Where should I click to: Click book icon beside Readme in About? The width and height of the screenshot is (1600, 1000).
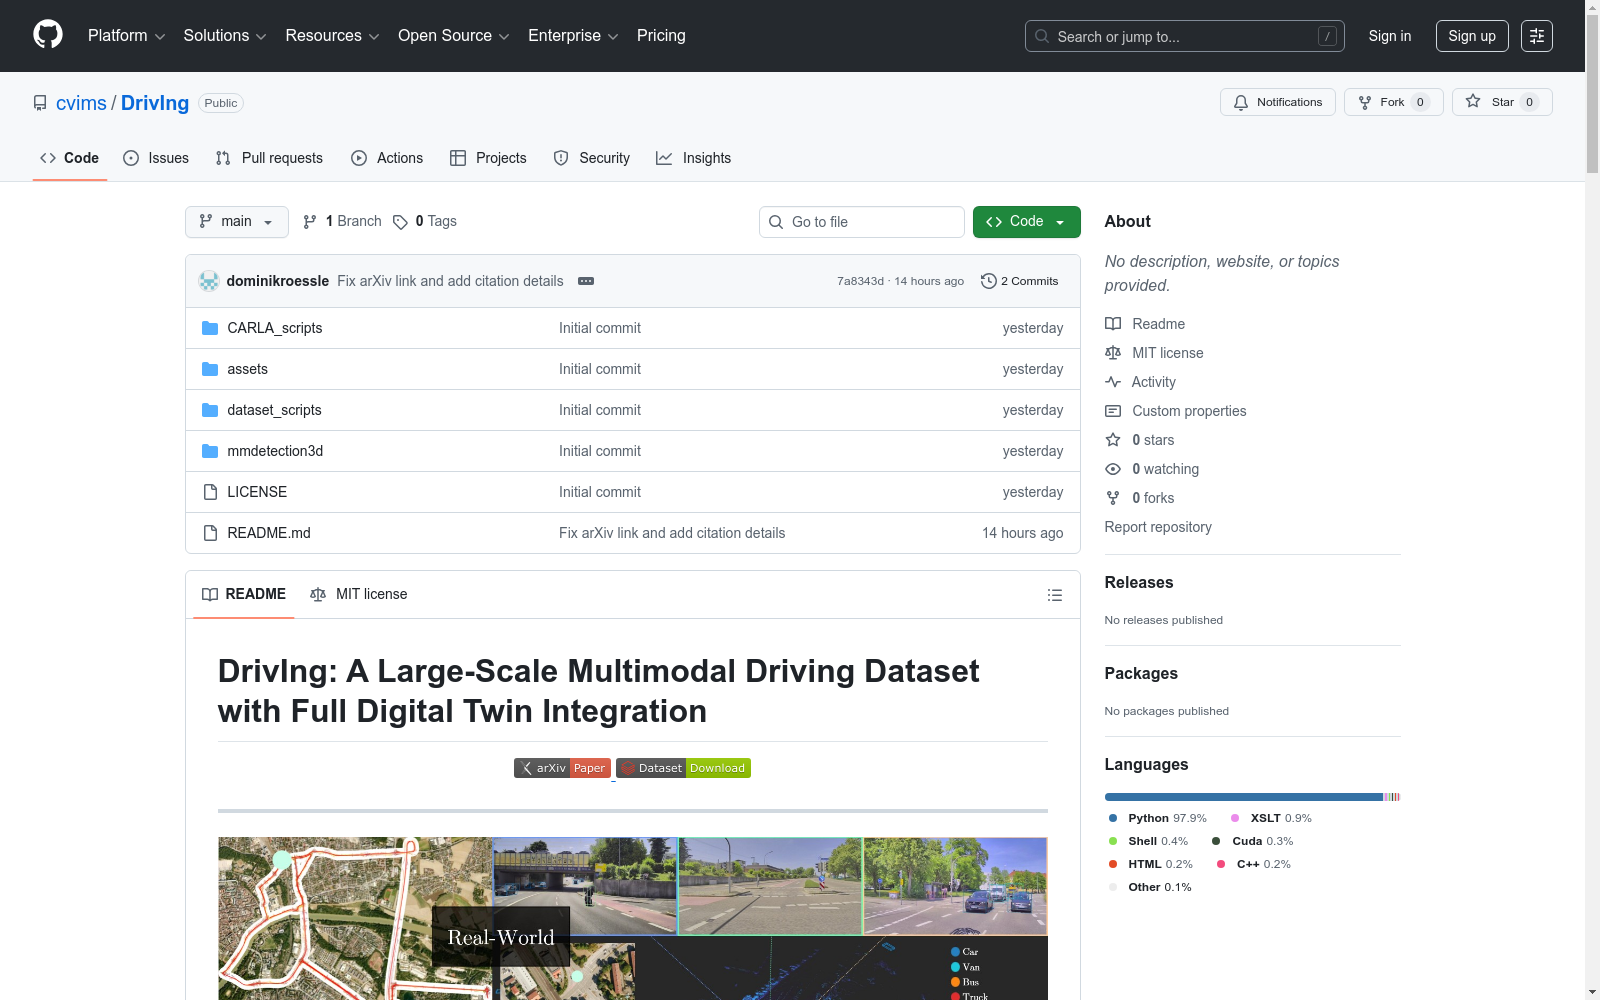[x=1113, y=324]
